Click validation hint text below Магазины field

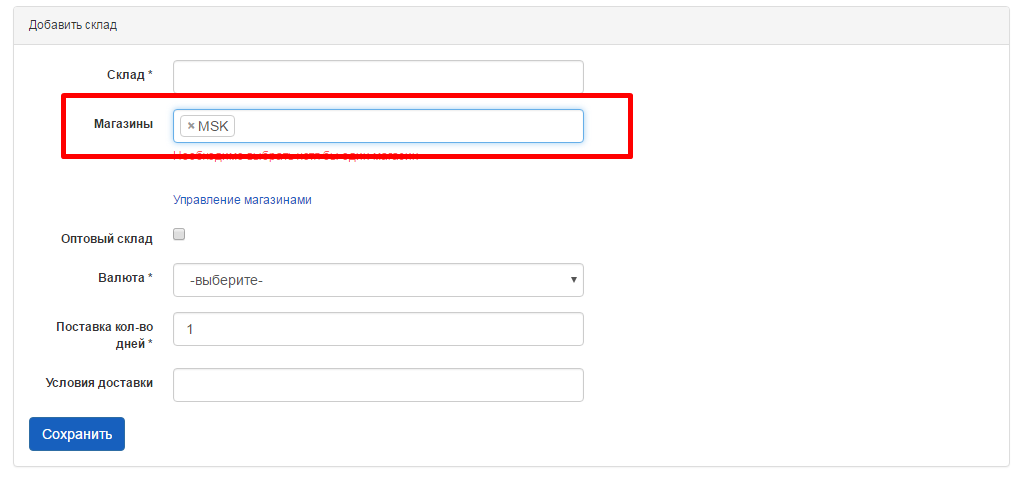(295, 156)
